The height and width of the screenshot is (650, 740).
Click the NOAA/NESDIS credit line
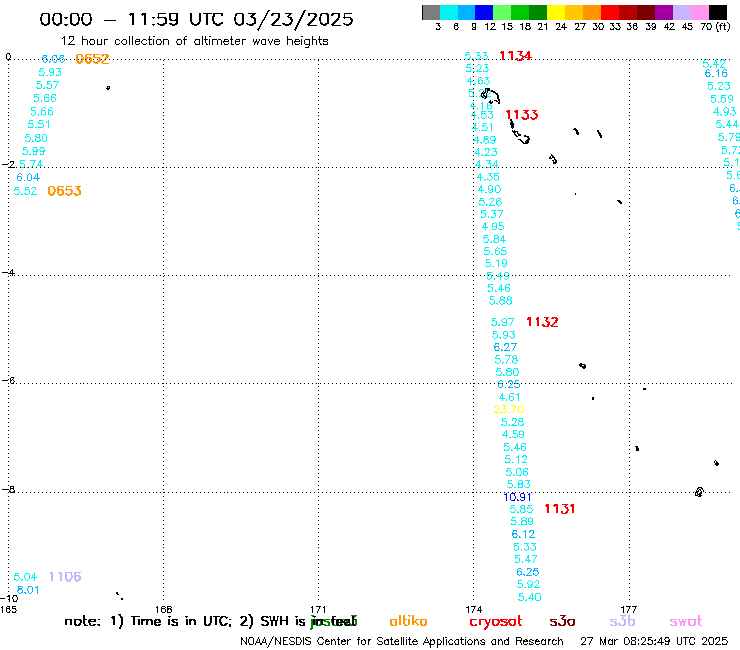(402, 641)
